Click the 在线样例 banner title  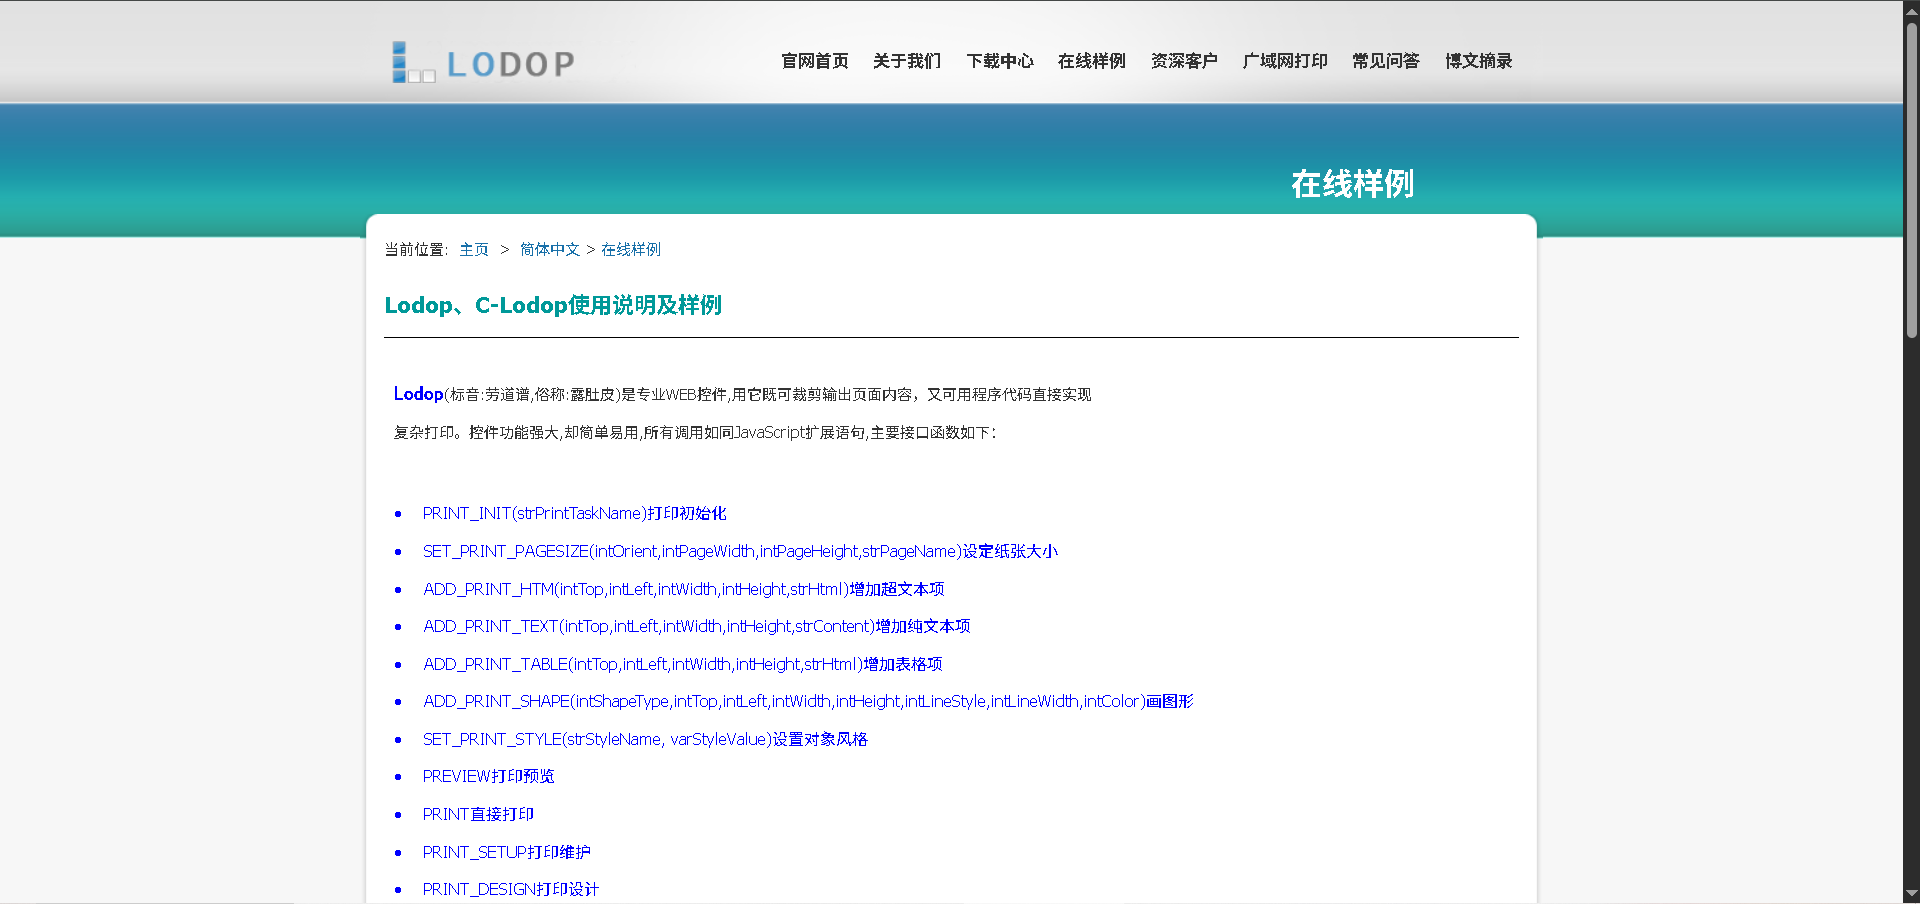tap(1352, 184)
